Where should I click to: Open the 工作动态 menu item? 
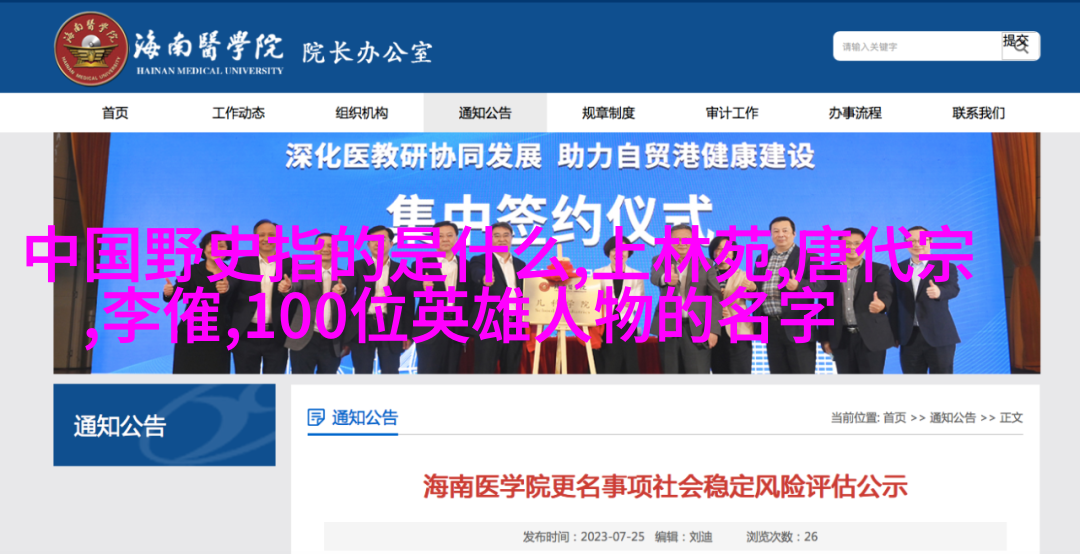pos(238,113)
